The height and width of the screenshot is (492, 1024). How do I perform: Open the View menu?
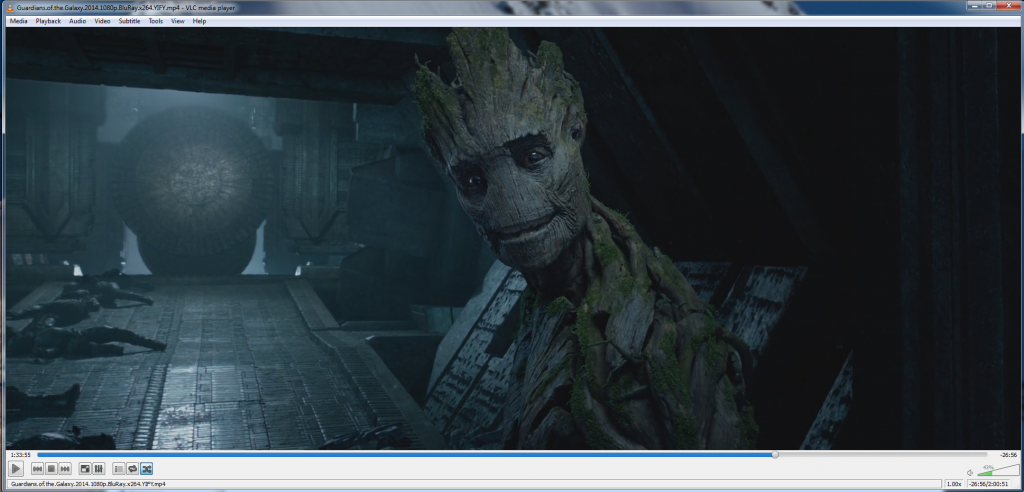click(178, 21)
